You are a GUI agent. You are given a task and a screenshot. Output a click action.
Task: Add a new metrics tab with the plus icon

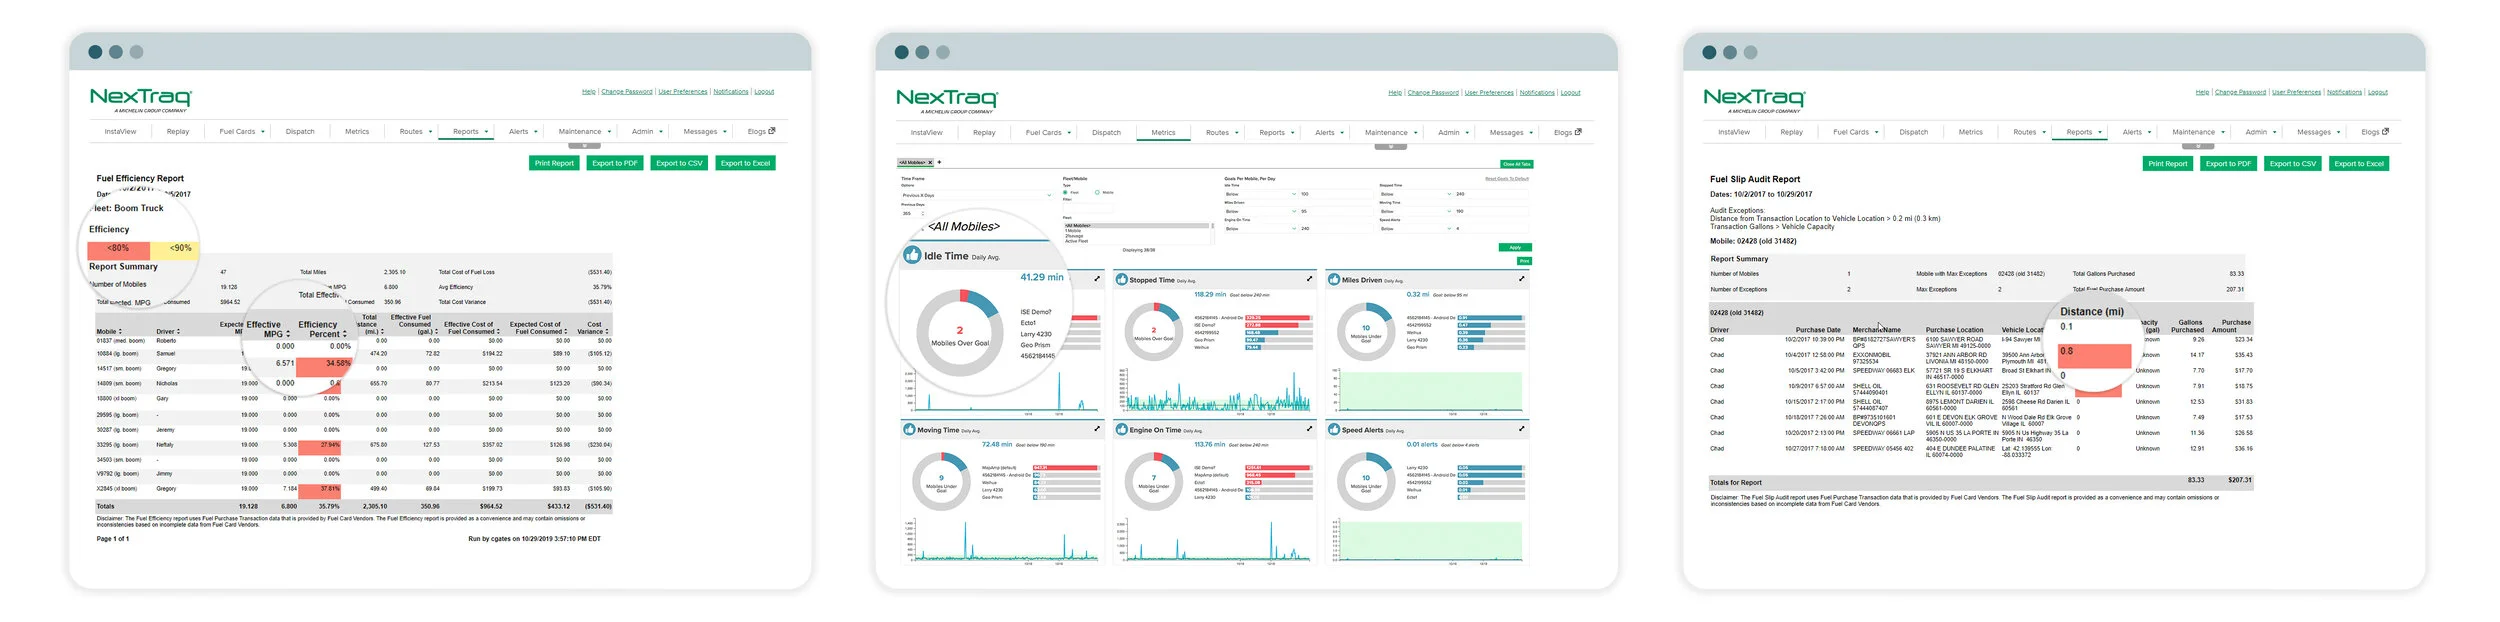coord(939,162)
